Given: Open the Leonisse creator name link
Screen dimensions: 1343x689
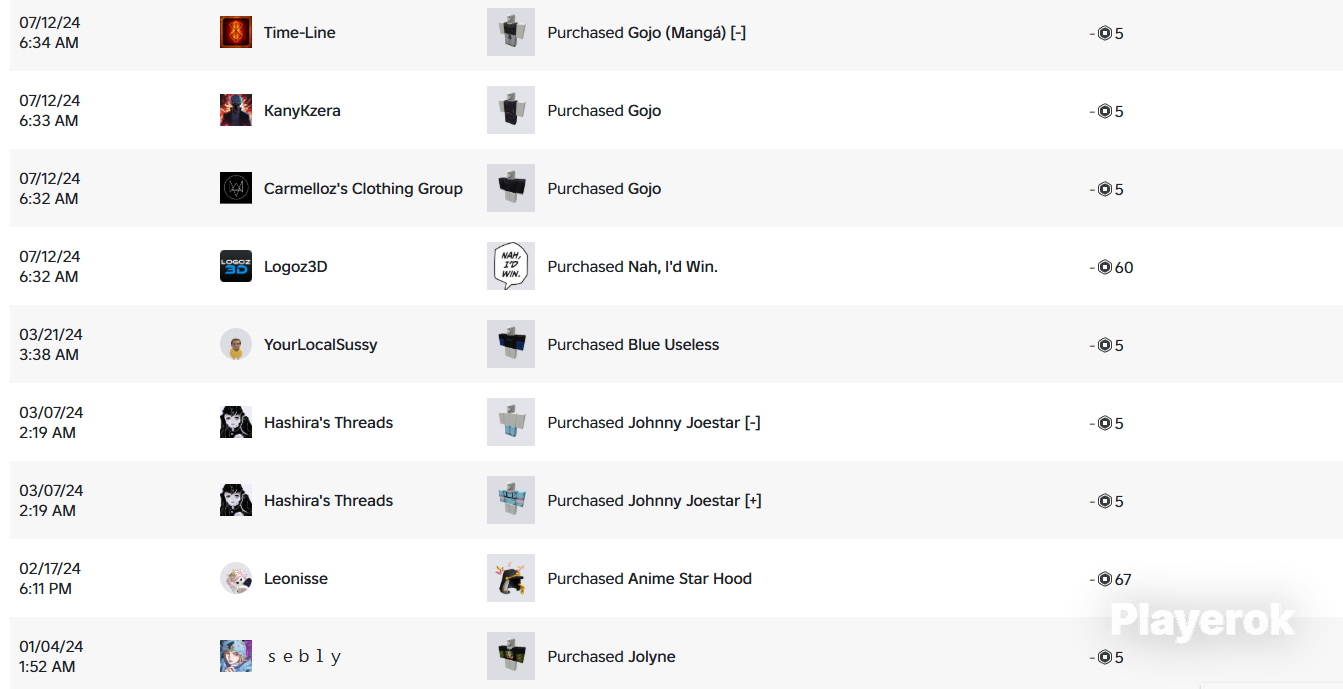Looking at the screenshot, I should tap(296, 578).
